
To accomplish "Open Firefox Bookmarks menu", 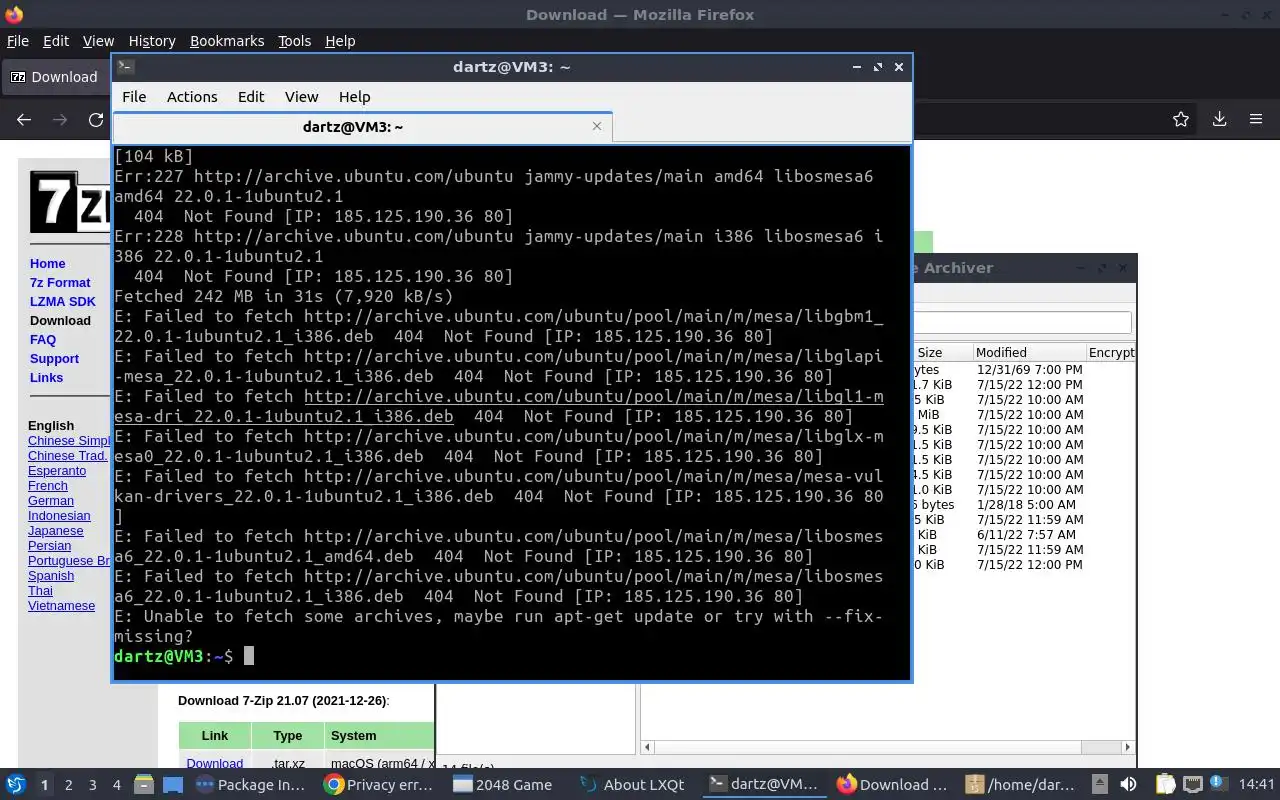I will [x=227, y=41].
